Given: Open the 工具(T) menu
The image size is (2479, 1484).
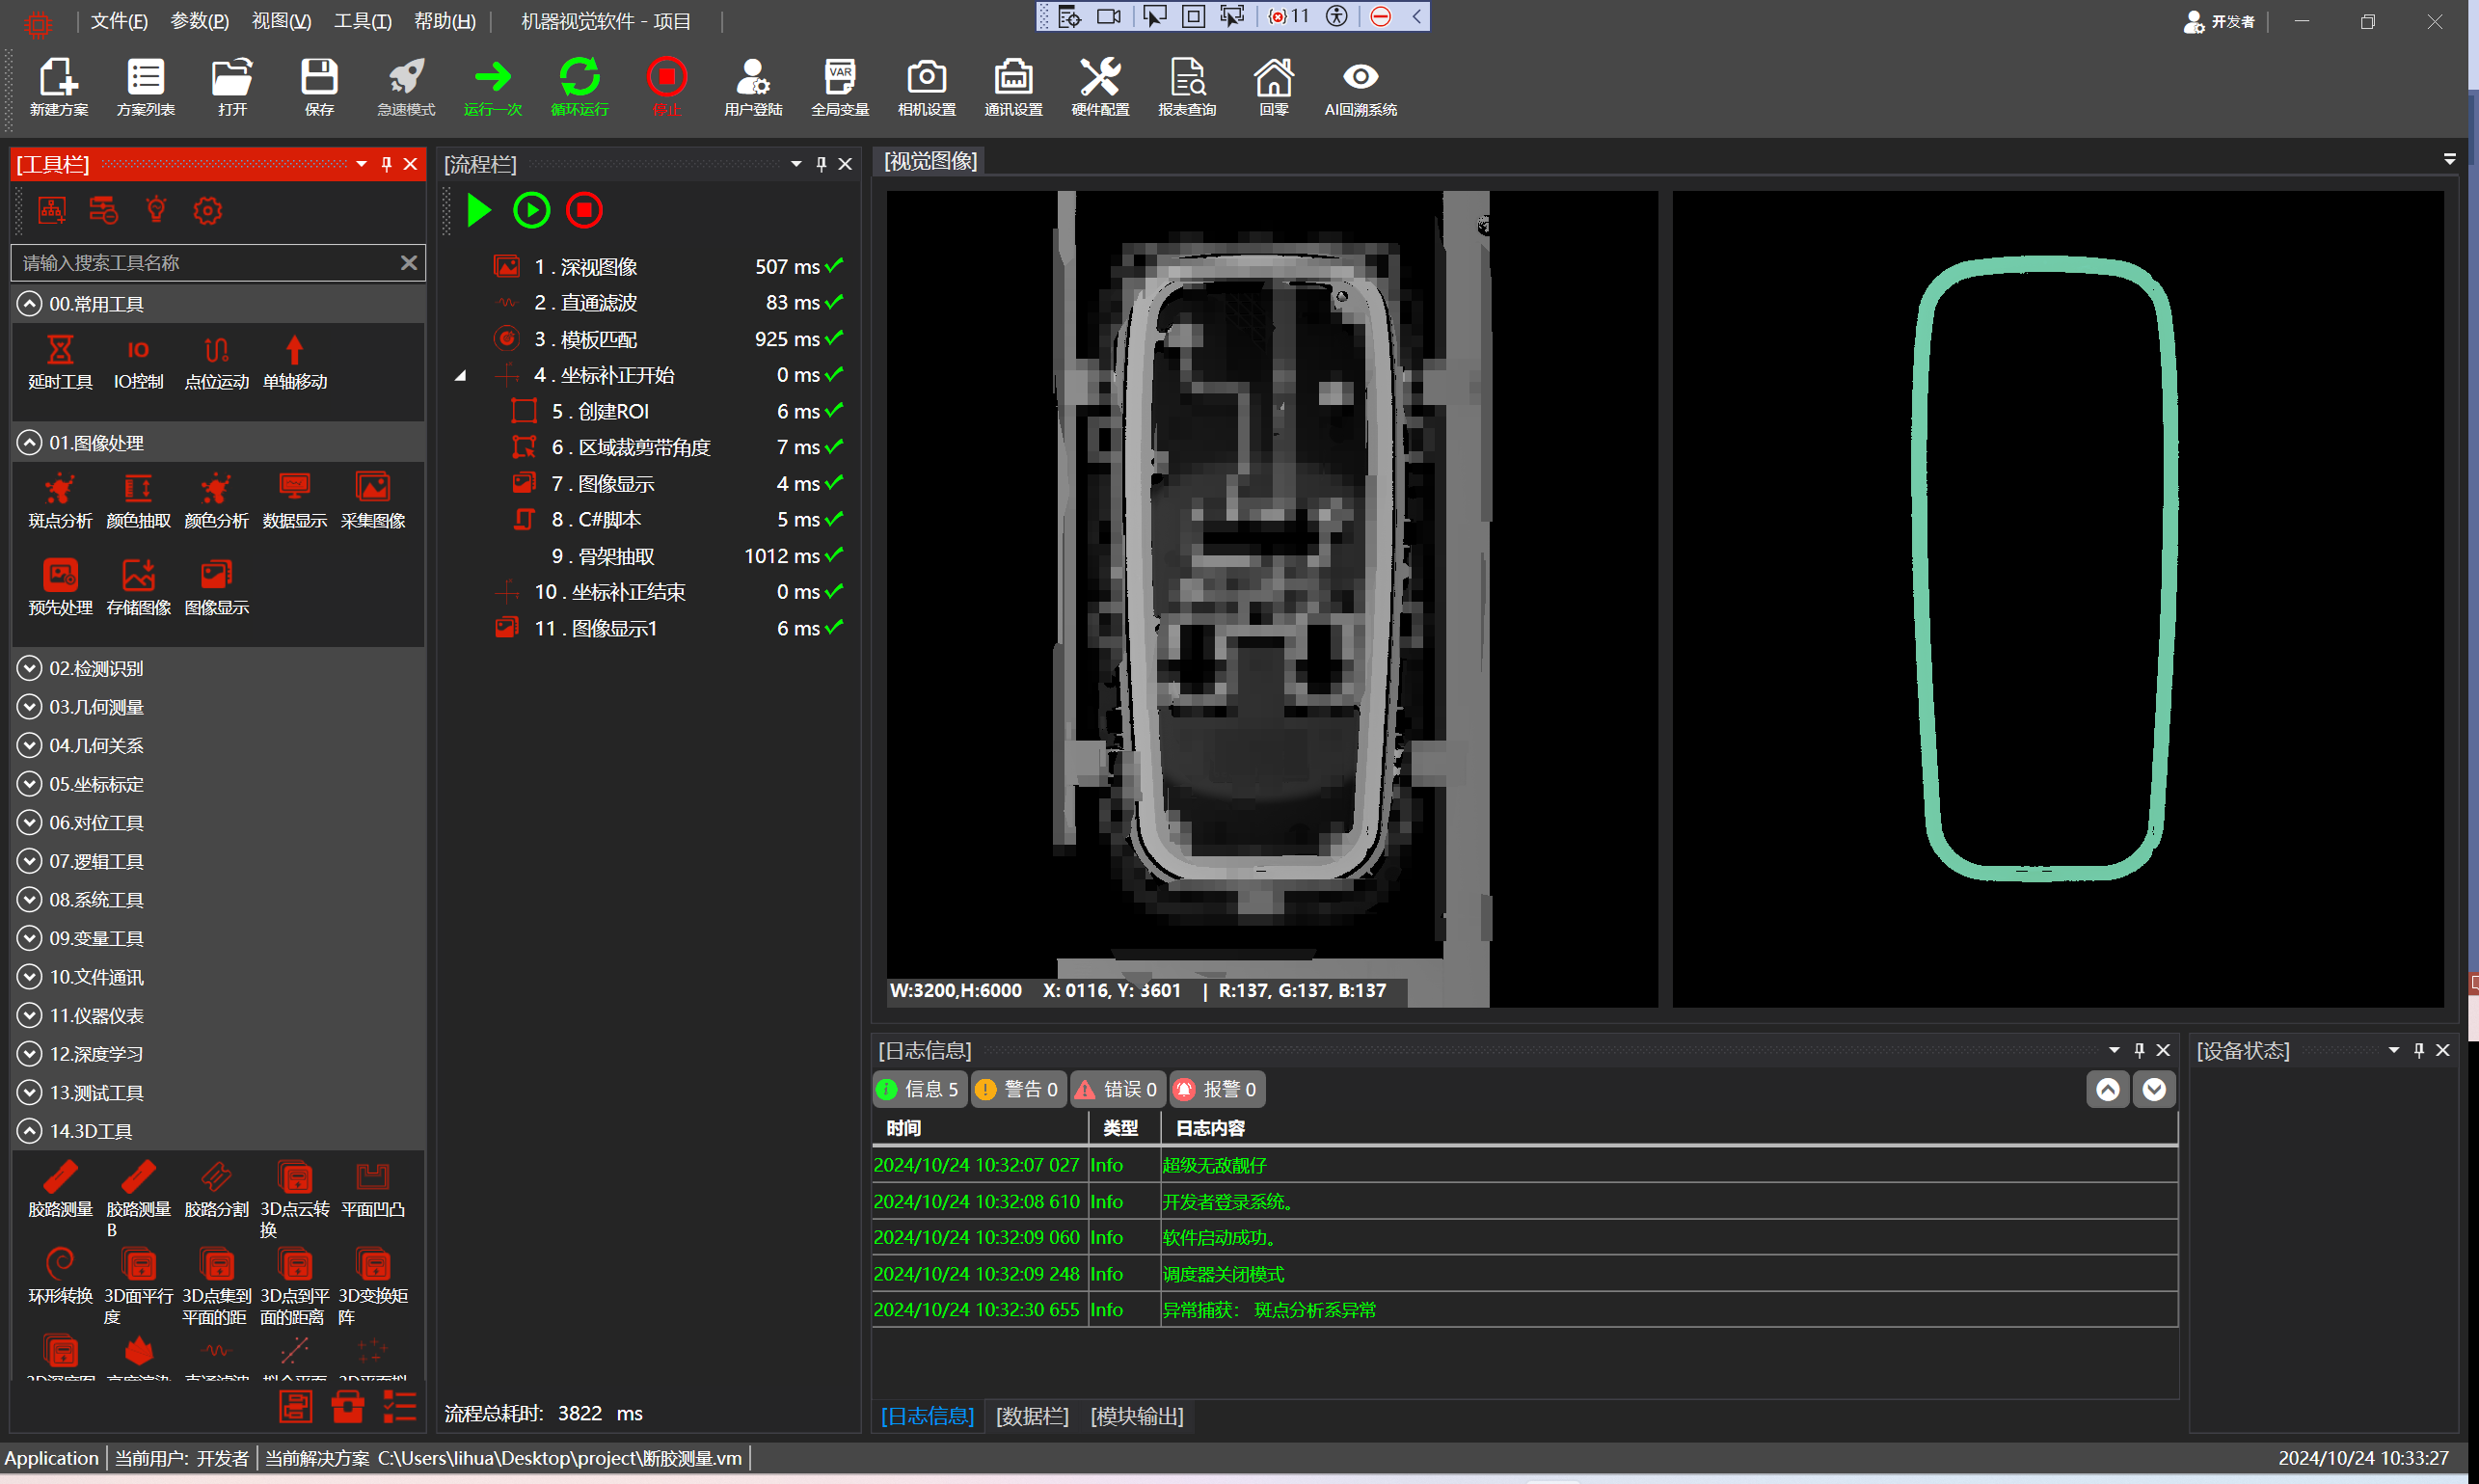Looking at the screenshot, I should click(362, 21).
